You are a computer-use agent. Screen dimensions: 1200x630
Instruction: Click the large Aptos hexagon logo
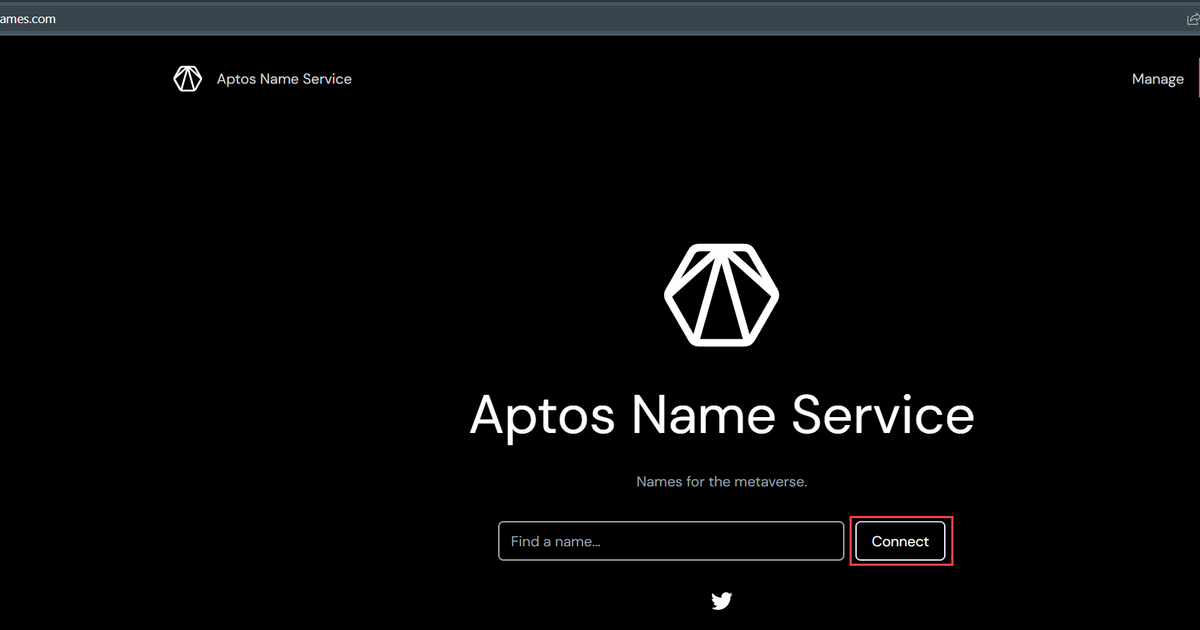[721, 294]
